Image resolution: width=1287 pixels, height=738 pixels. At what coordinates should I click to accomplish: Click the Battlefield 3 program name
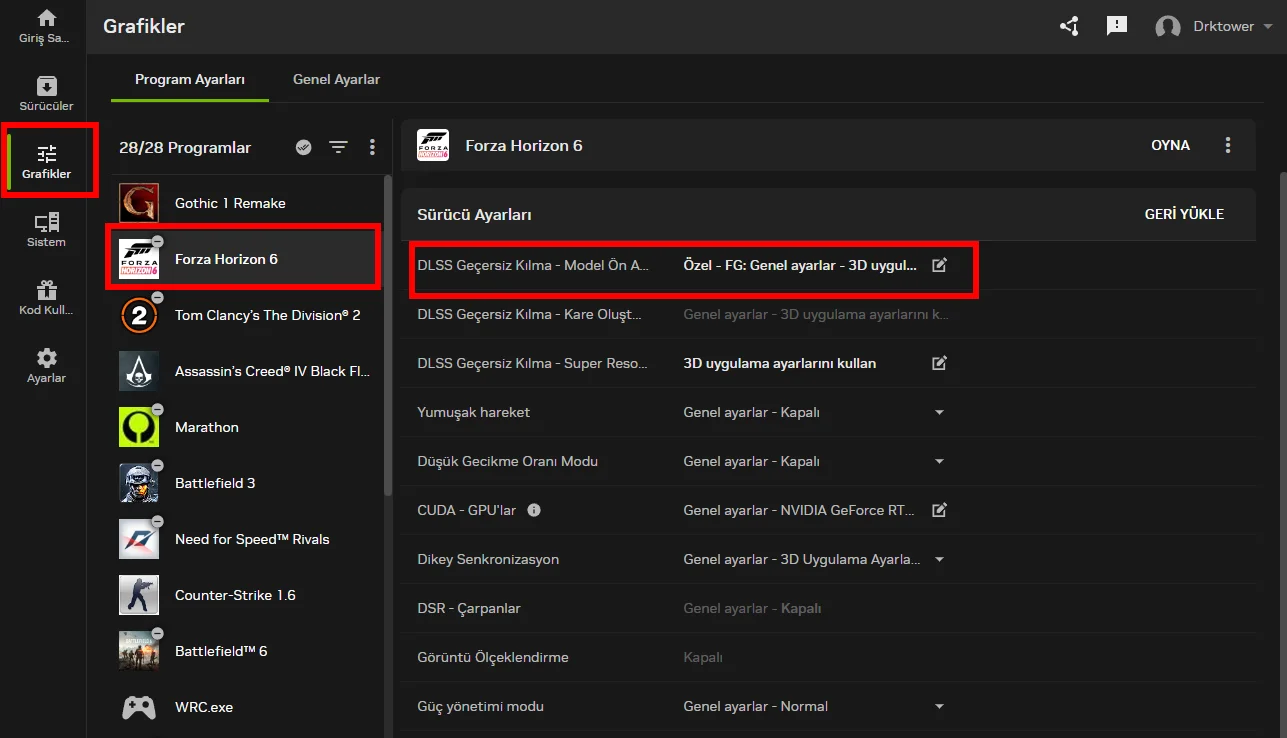(215, 483)
